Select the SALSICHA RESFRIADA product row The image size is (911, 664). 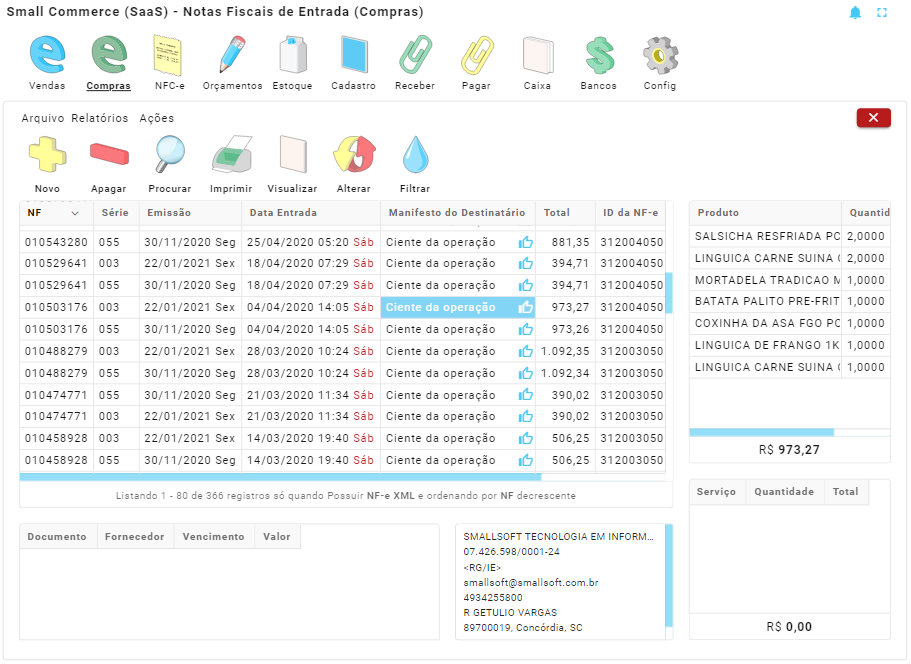point(766,237)
